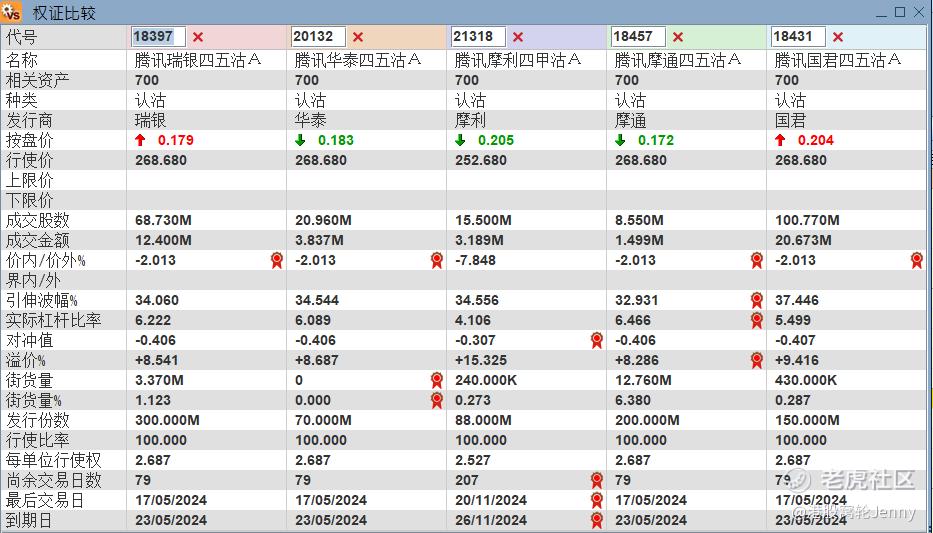The image size is (933, 533).
Task: Select the name 腾讯华泰四五沽A
Action: click(x=358, y=60)
